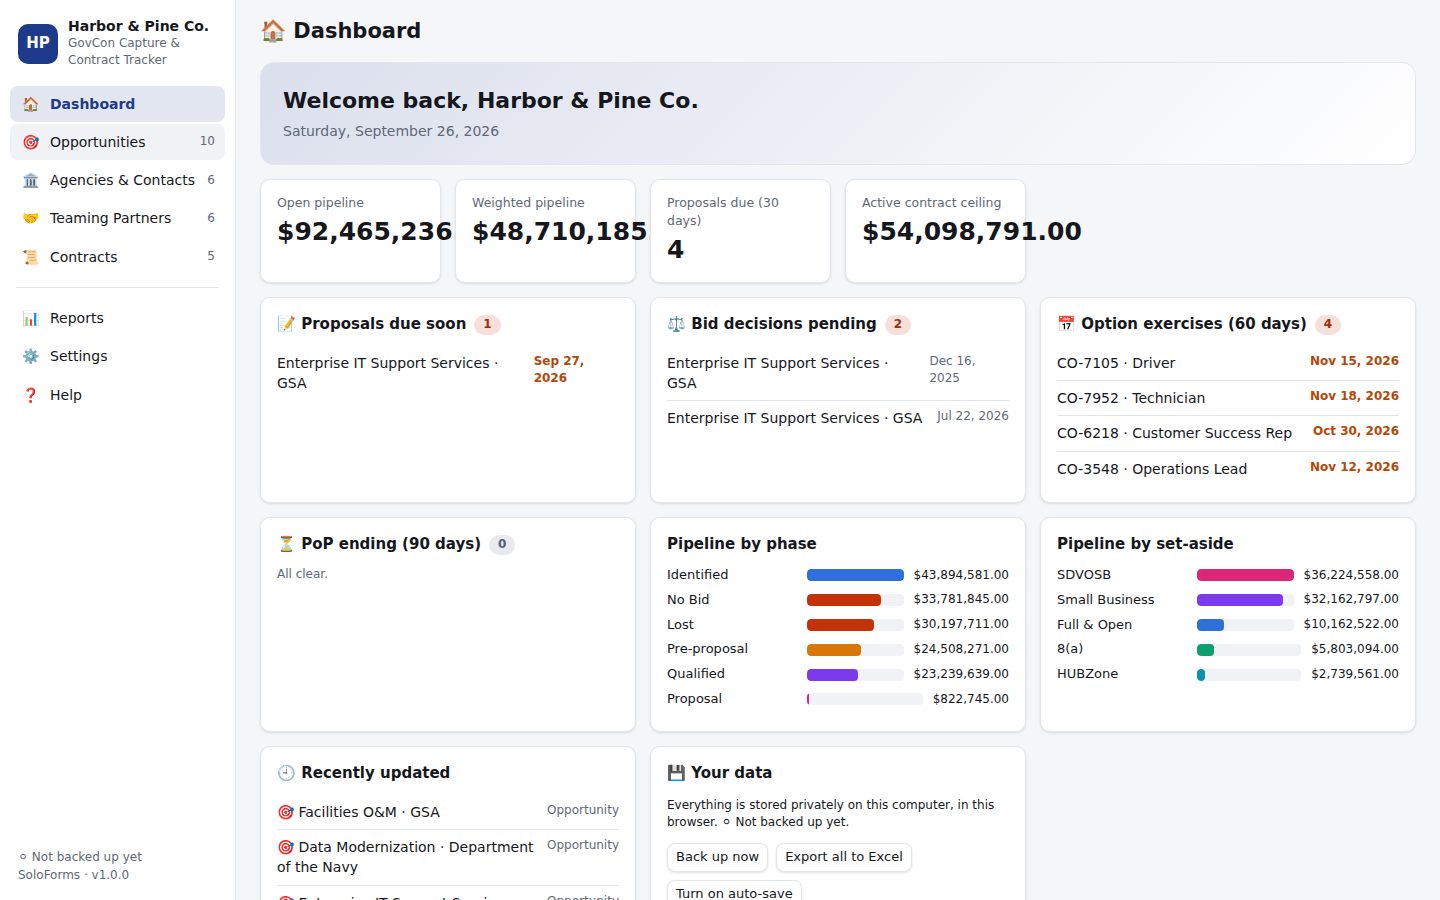Click the Contracts scroll icon
The width and height of the screenshot is (1440, 900).
pos(31,257)
